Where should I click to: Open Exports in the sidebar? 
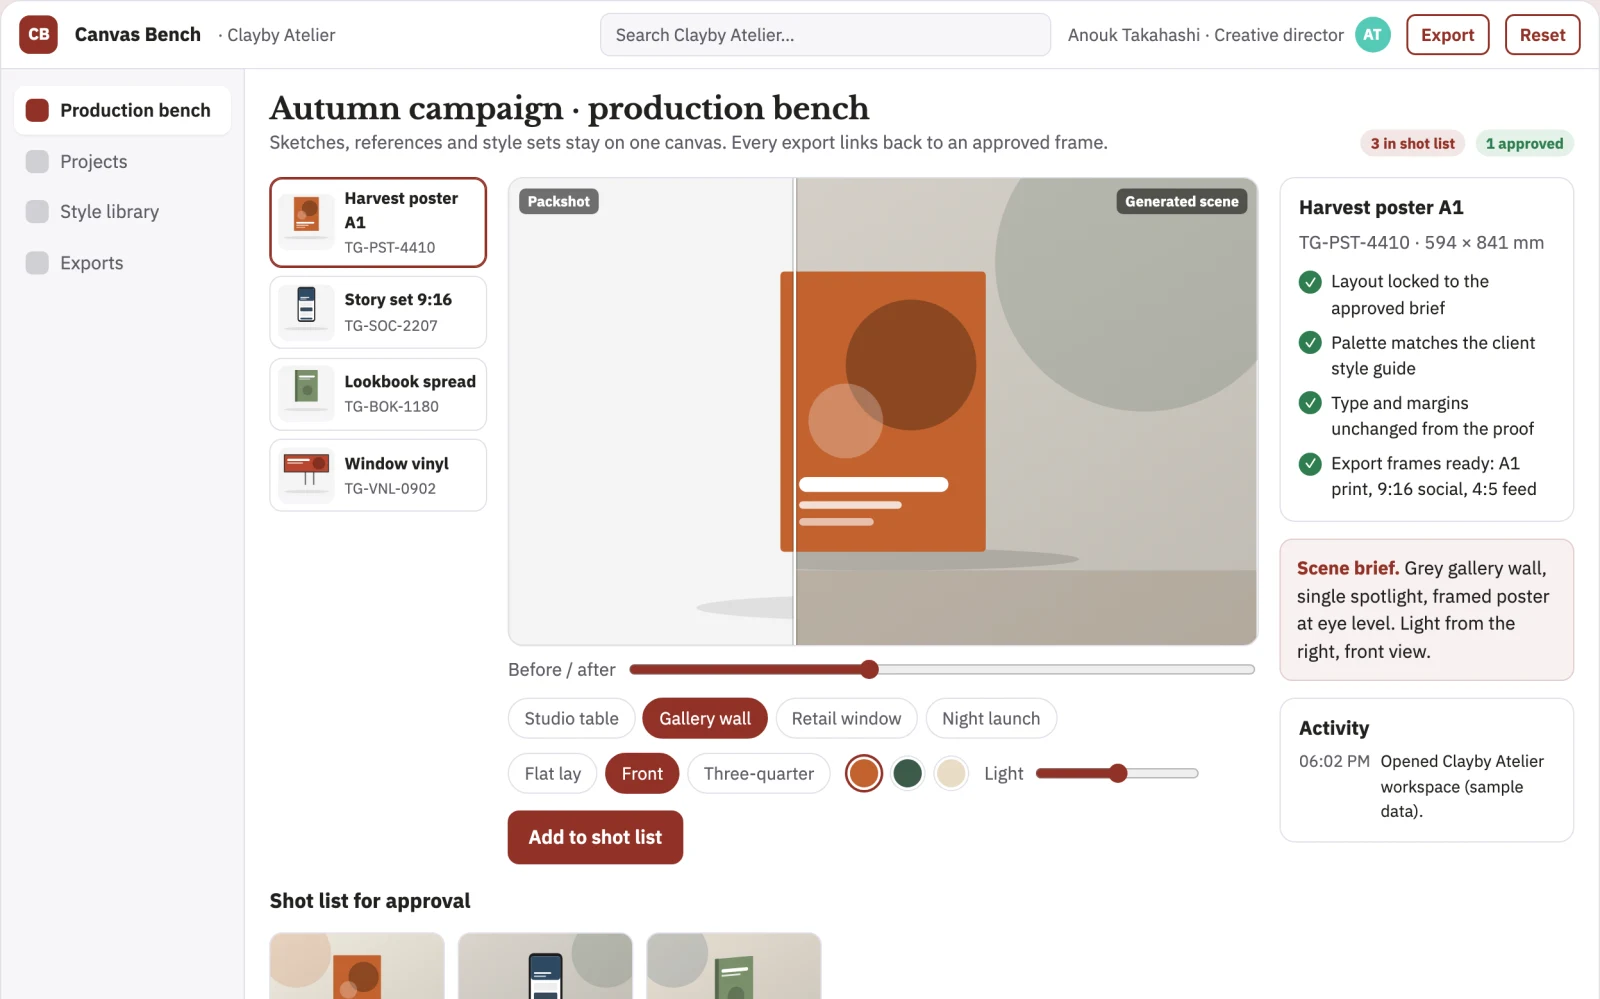122,263
